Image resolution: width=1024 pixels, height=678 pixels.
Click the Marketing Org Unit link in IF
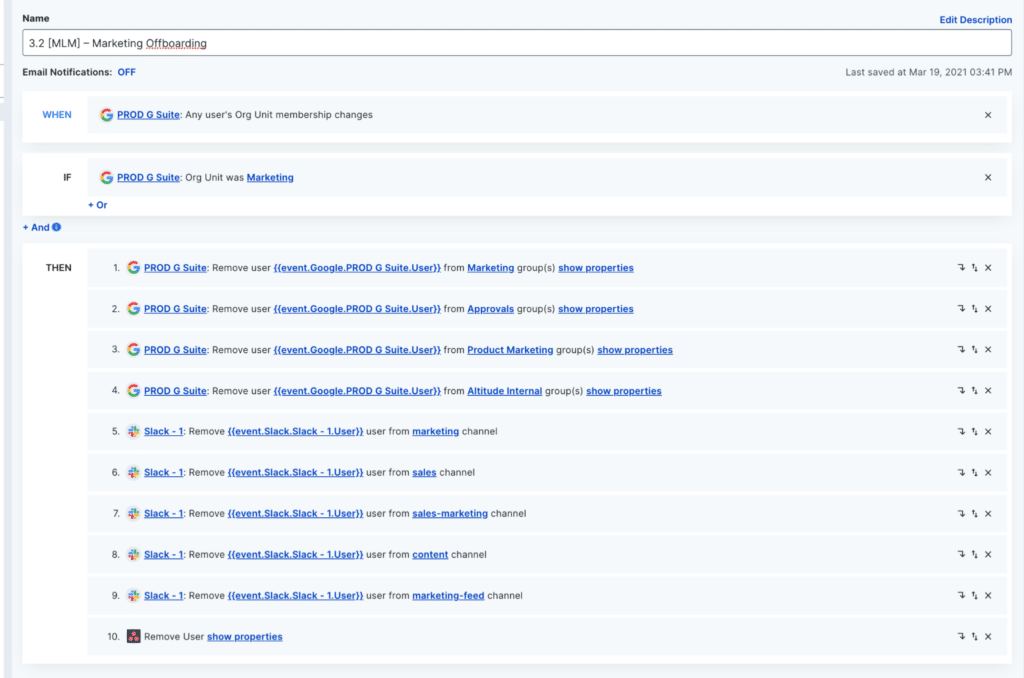(x=270, y=178)
